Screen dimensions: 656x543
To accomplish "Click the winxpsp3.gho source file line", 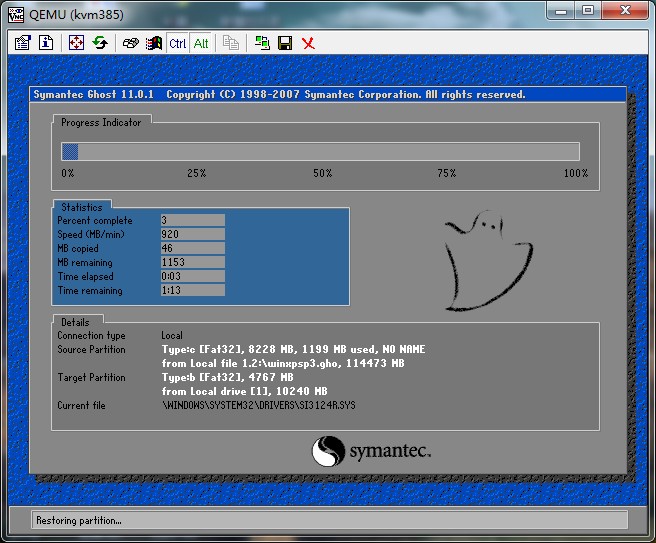I will pyautogui.click(x=283, y=363).
